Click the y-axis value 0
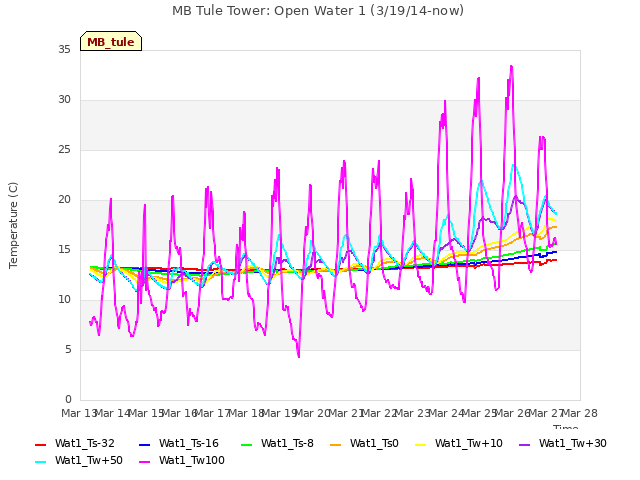 point(68,399)
